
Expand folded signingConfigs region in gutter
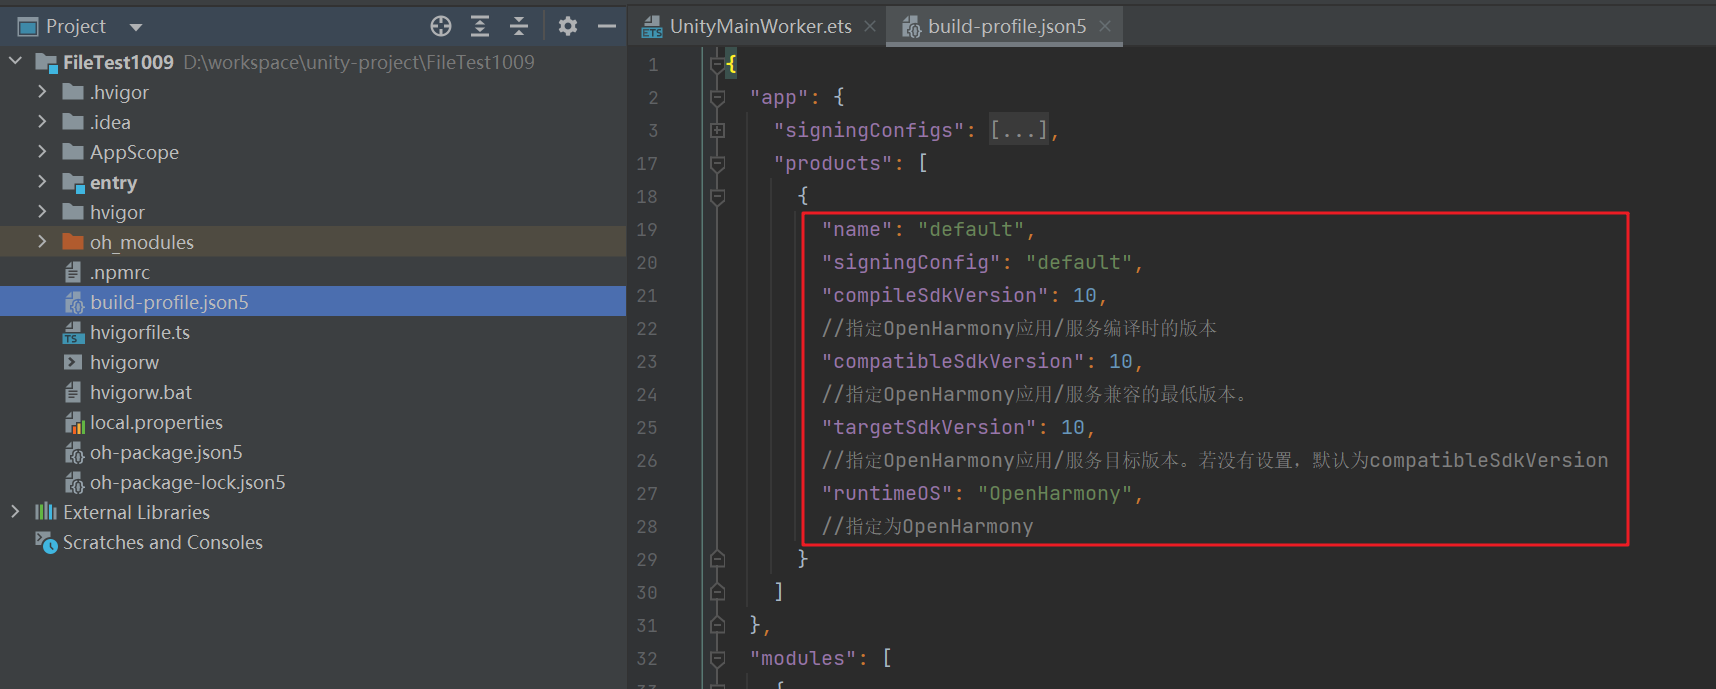coord(717,130)
